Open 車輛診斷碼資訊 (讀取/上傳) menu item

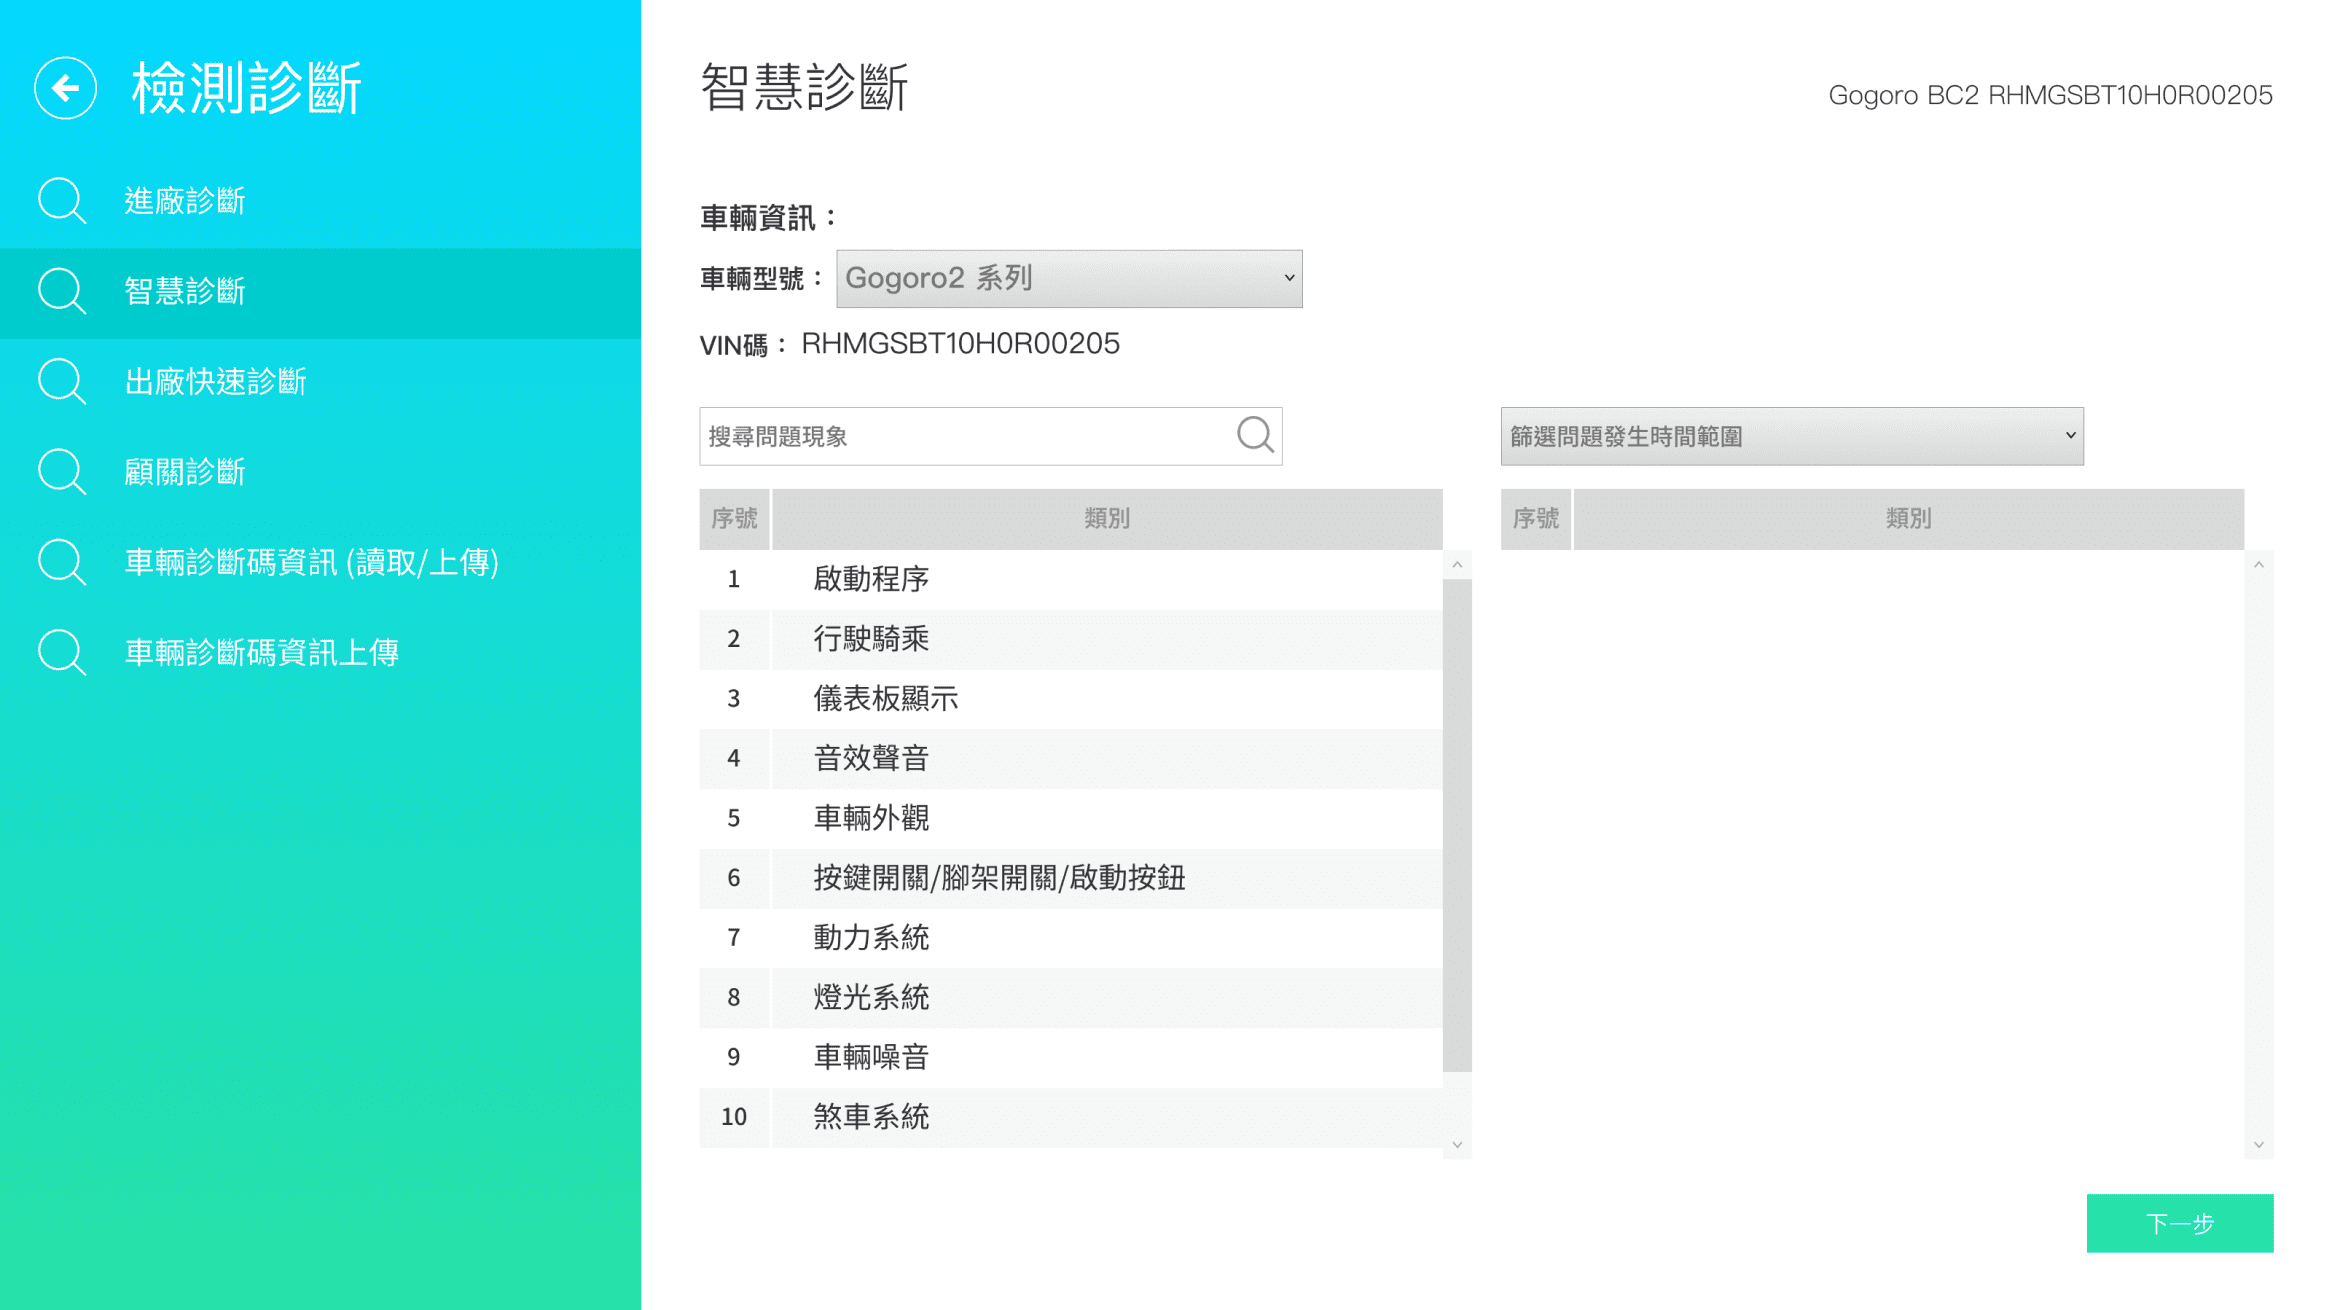coord(311,562)
